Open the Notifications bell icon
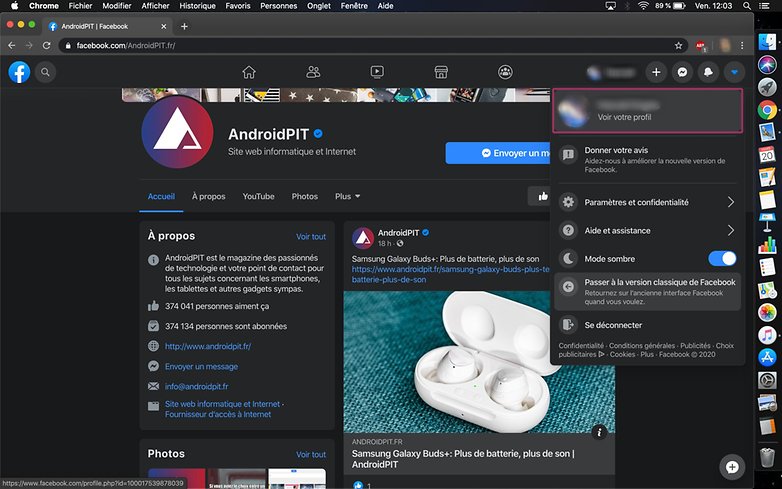Screen dimensions: 782x489 point(708,72)
